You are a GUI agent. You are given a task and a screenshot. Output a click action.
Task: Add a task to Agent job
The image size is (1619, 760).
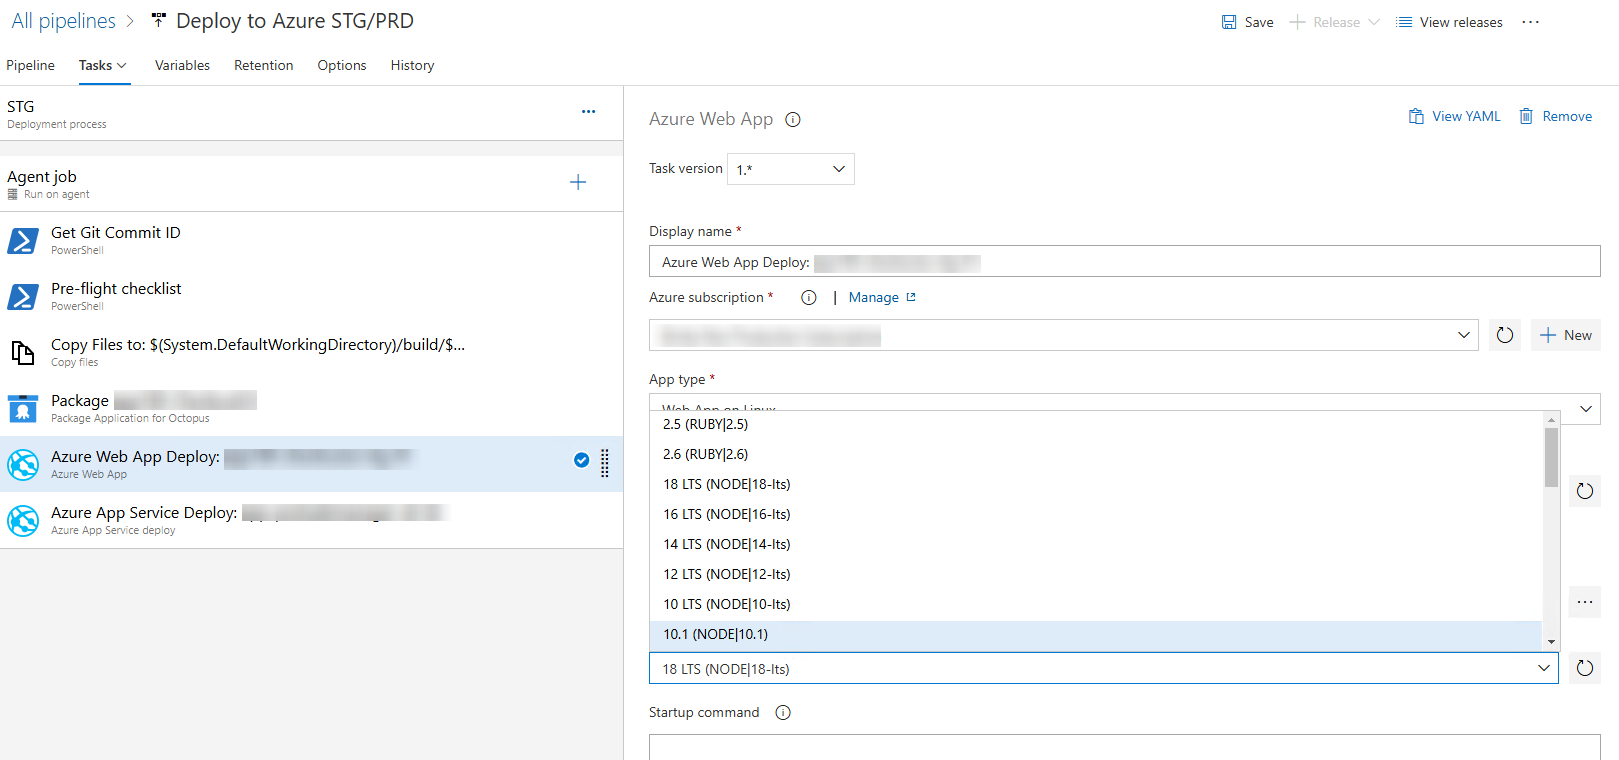tap(578, 182)
